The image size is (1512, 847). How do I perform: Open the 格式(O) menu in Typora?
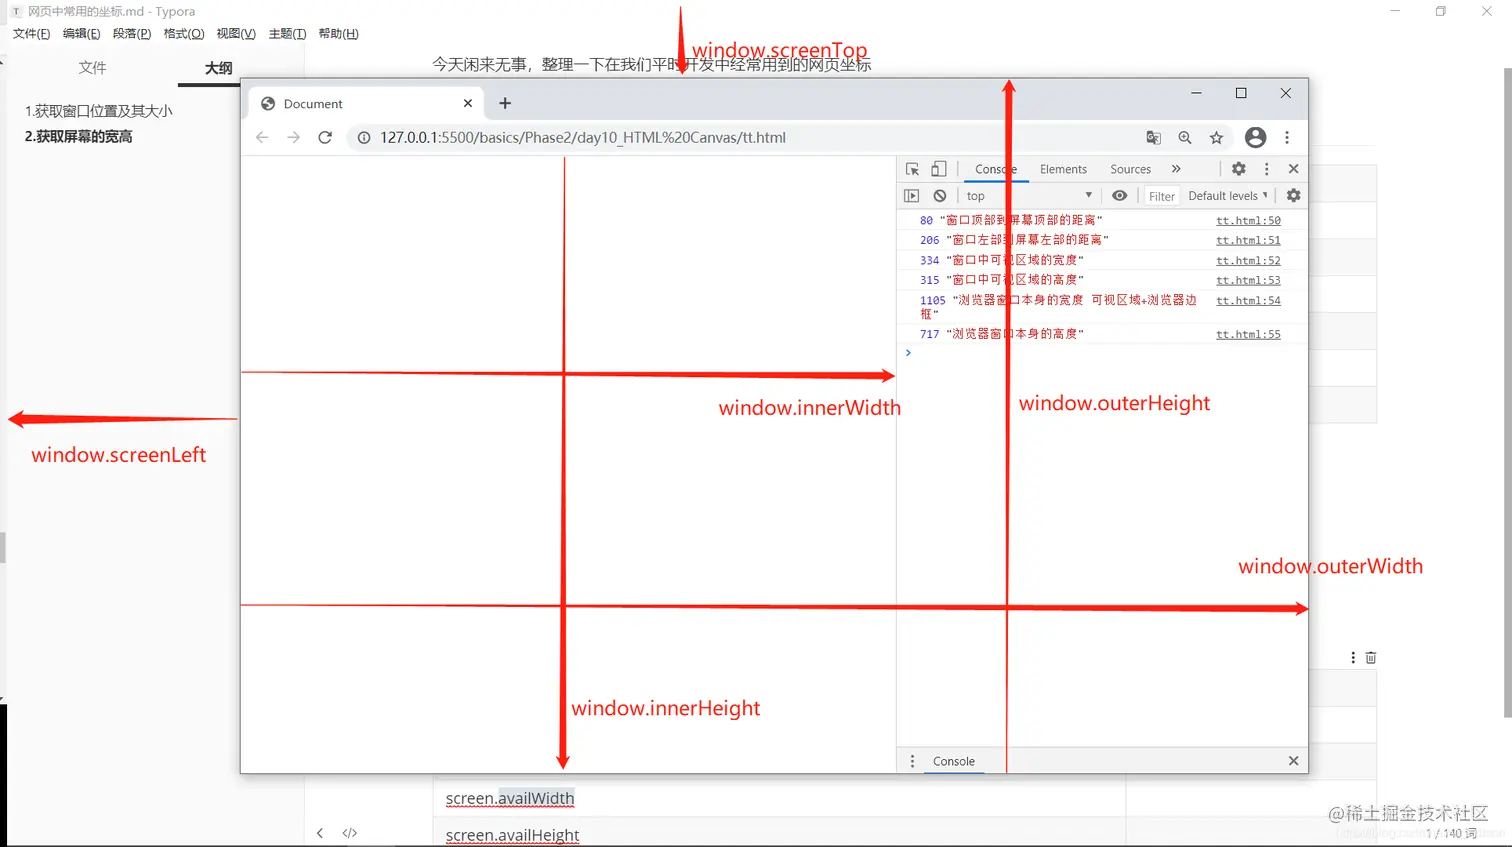tap(184, 34)
